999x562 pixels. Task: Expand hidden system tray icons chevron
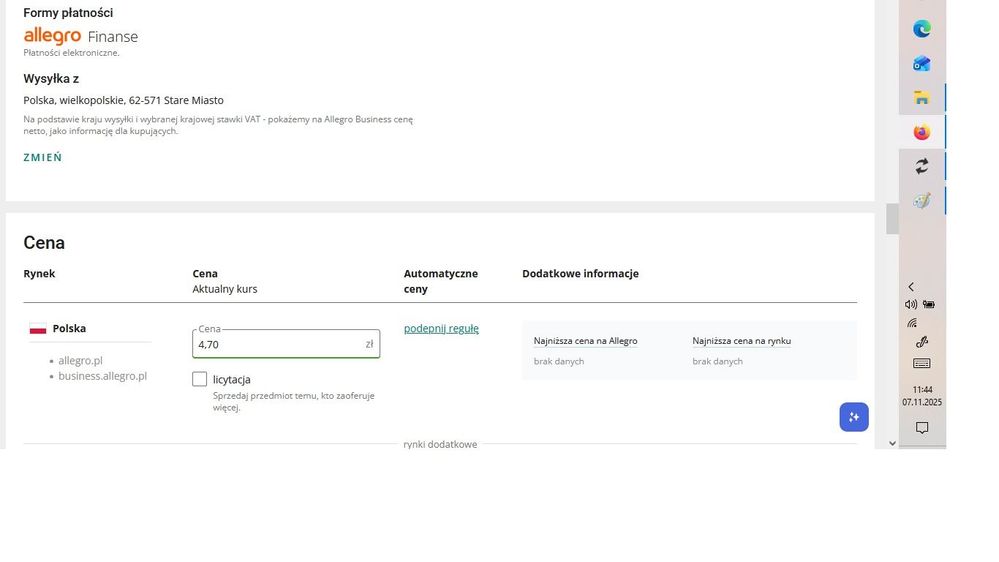[911, 287]
